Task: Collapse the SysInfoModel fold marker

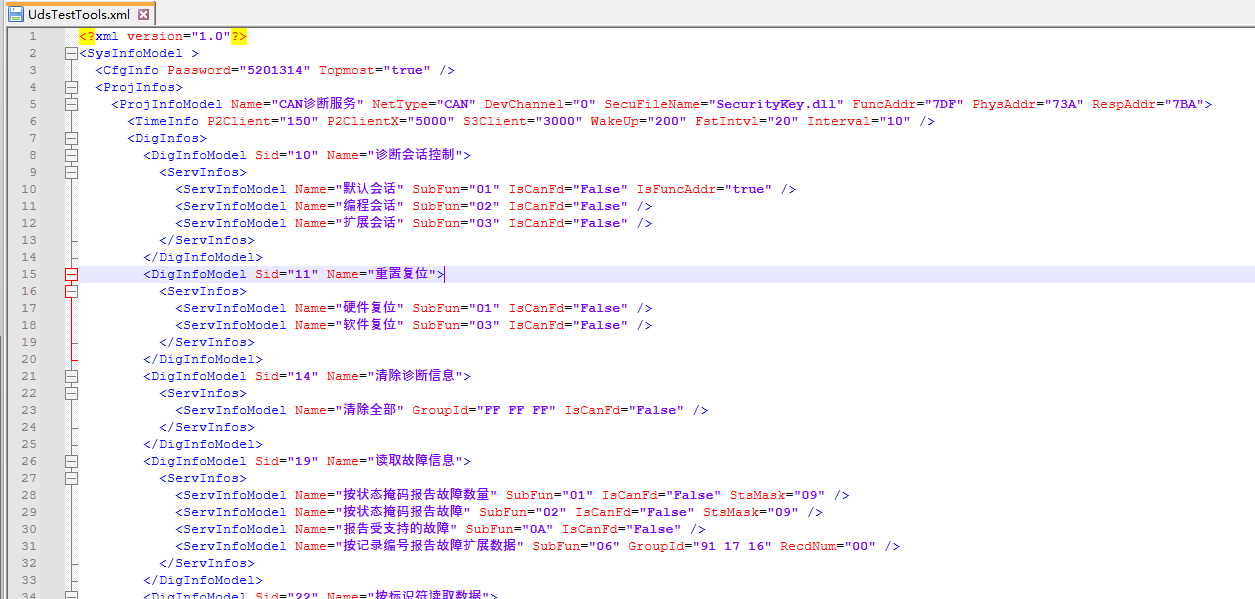Action: pos(71,53)
